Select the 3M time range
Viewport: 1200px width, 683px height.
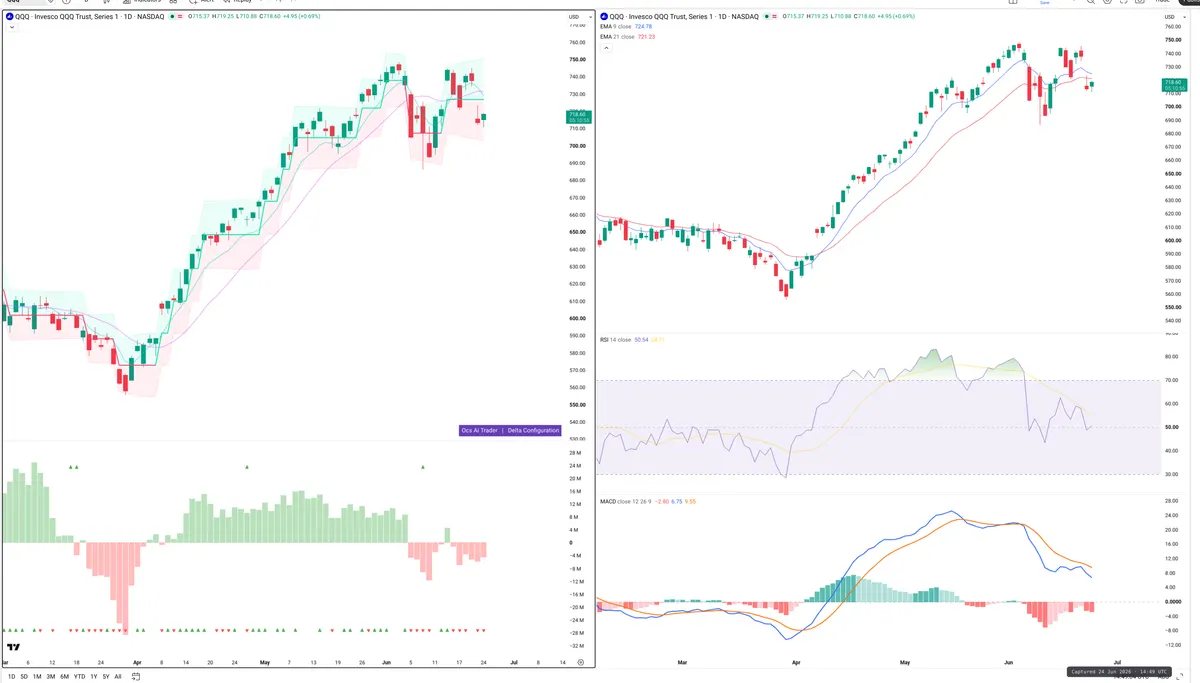[51, 677]
